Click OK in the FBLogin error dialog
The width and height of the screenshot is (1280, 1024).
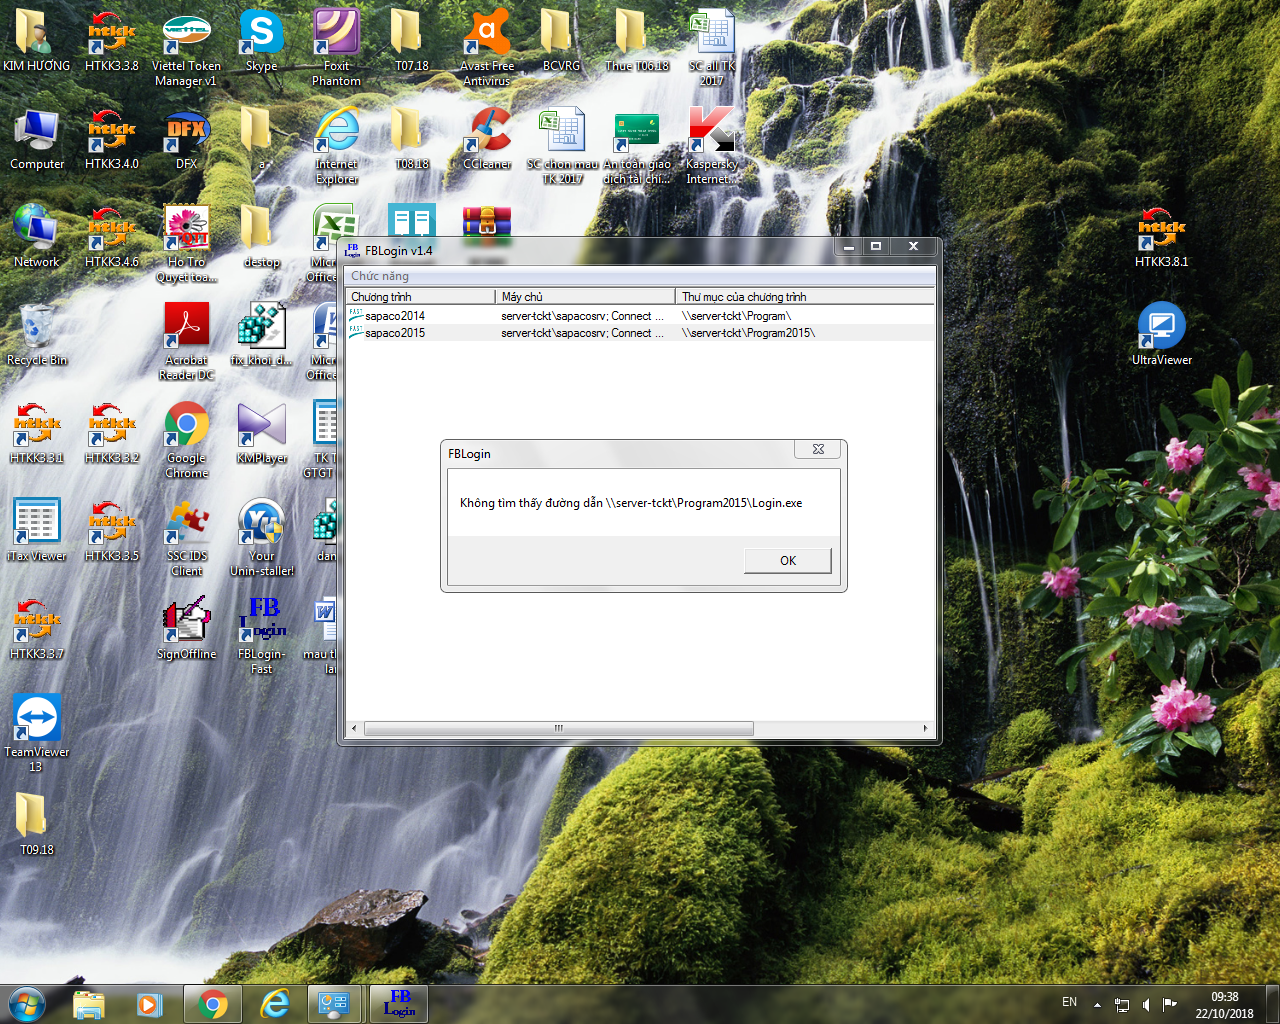coord(787,560)
